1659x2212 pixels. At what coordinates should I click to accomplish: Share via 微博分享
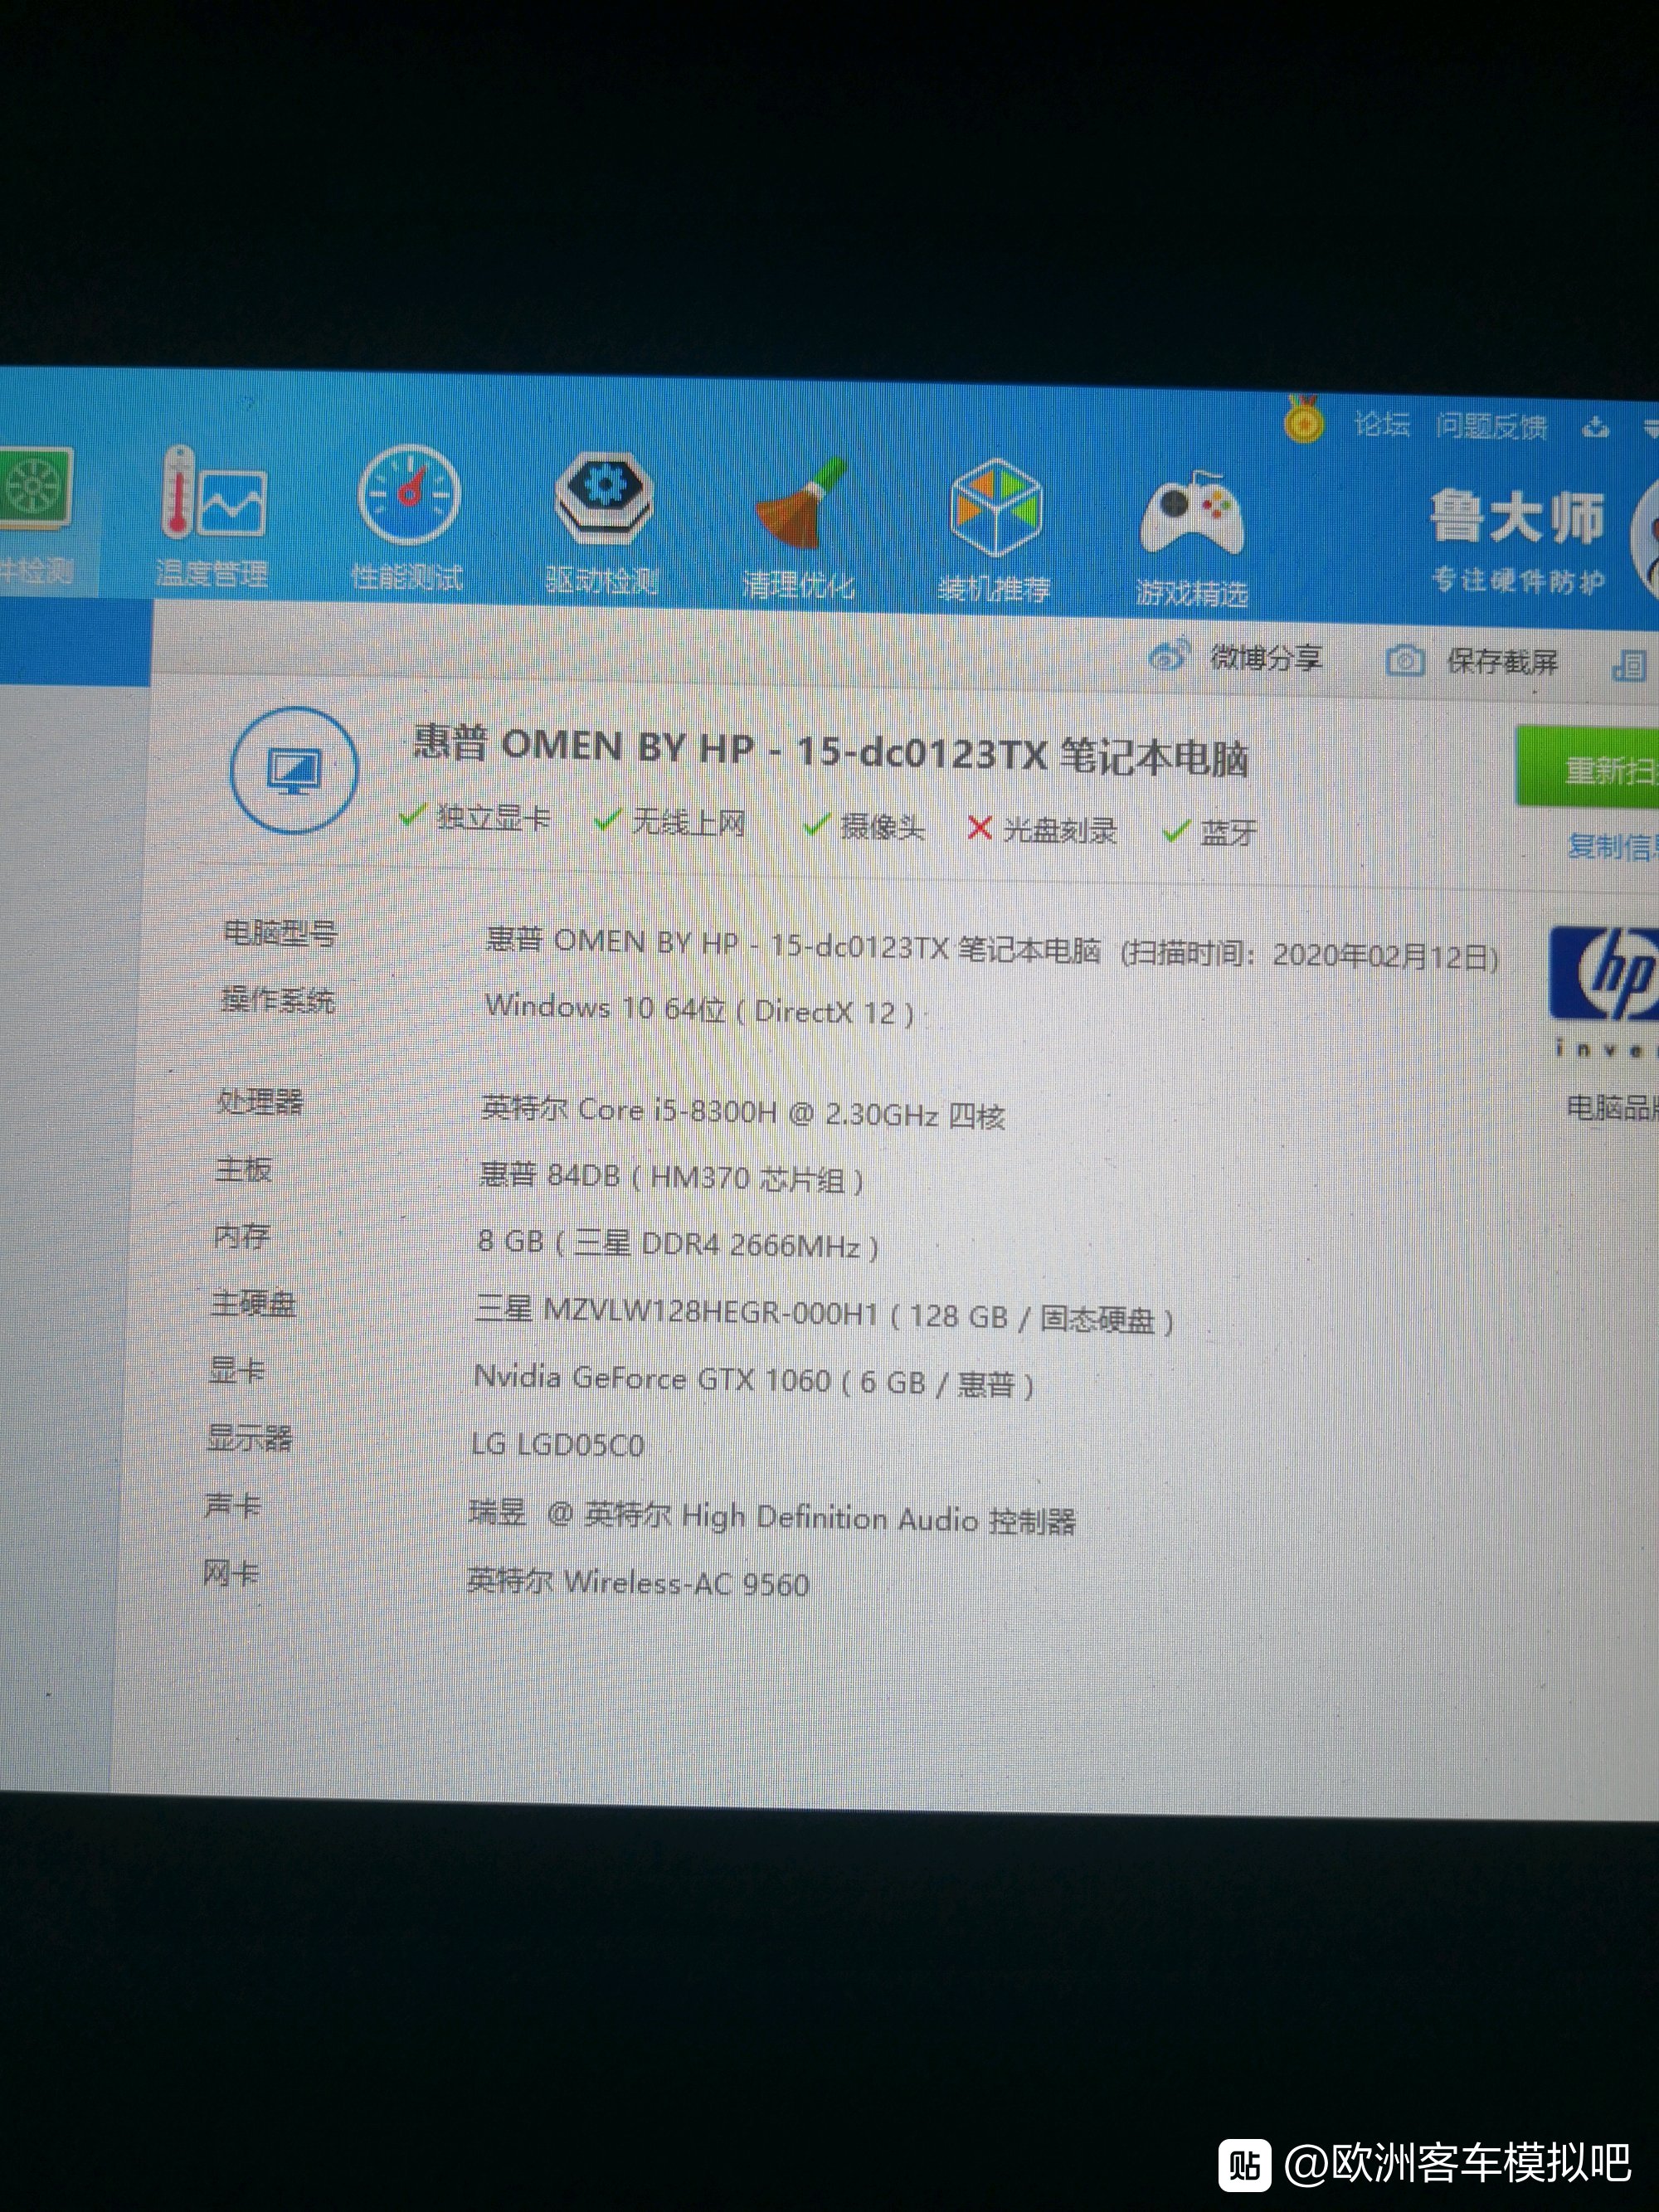pos(1265,657)
